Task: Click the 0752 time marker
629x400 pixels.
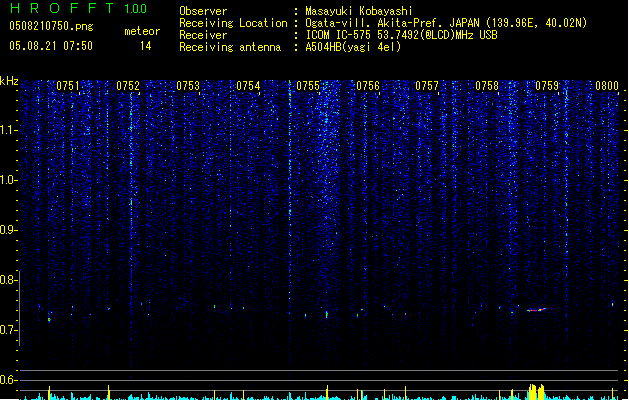Action: 128,86
